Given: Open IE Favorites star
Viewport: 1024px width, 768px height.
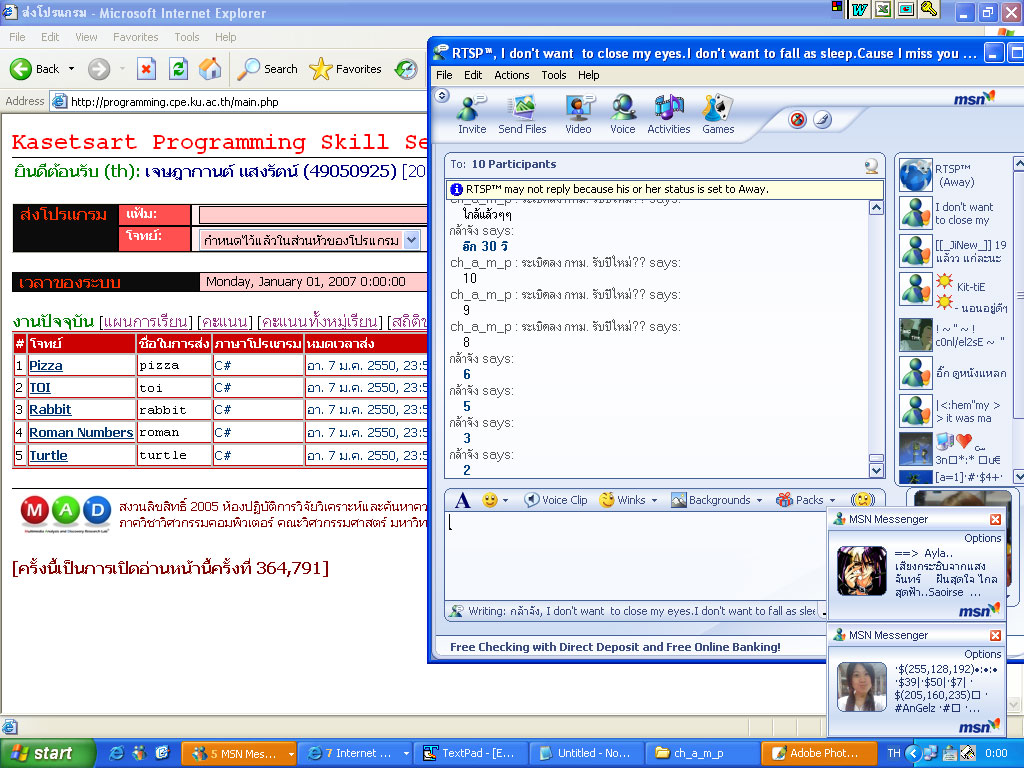Looking at the screenshot, I should (x=345, y=69).
